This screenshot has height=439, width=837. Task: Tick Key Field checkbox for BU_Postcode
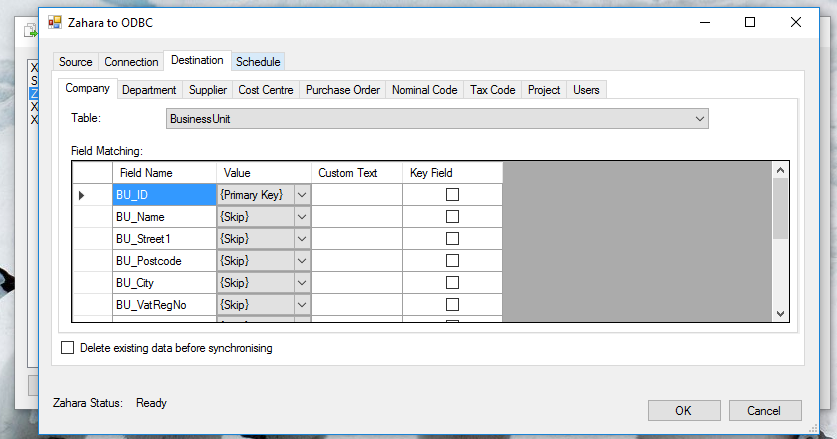tap(452, 260)
